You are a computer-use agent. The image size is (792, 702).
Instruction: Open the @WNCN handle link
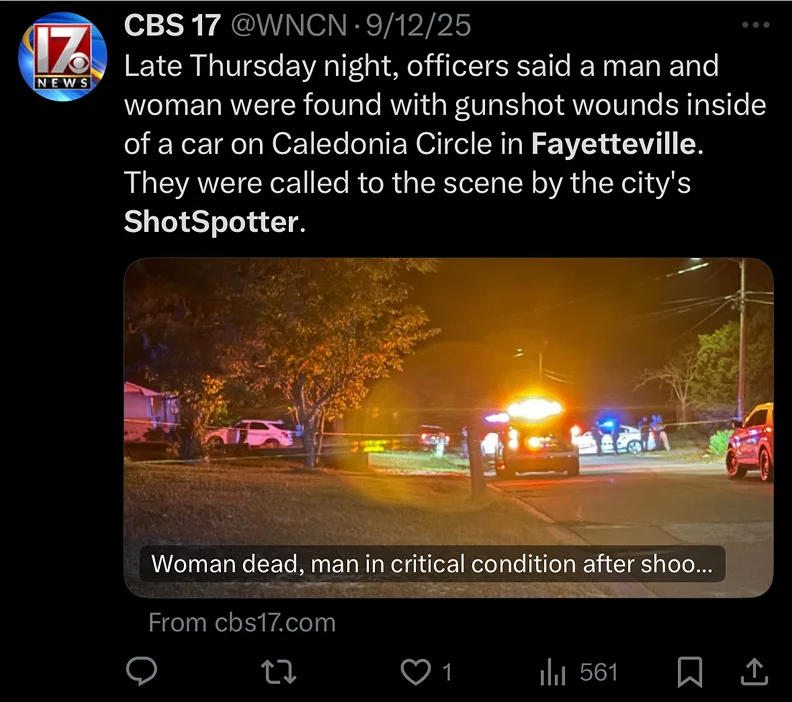pos(289,25)
